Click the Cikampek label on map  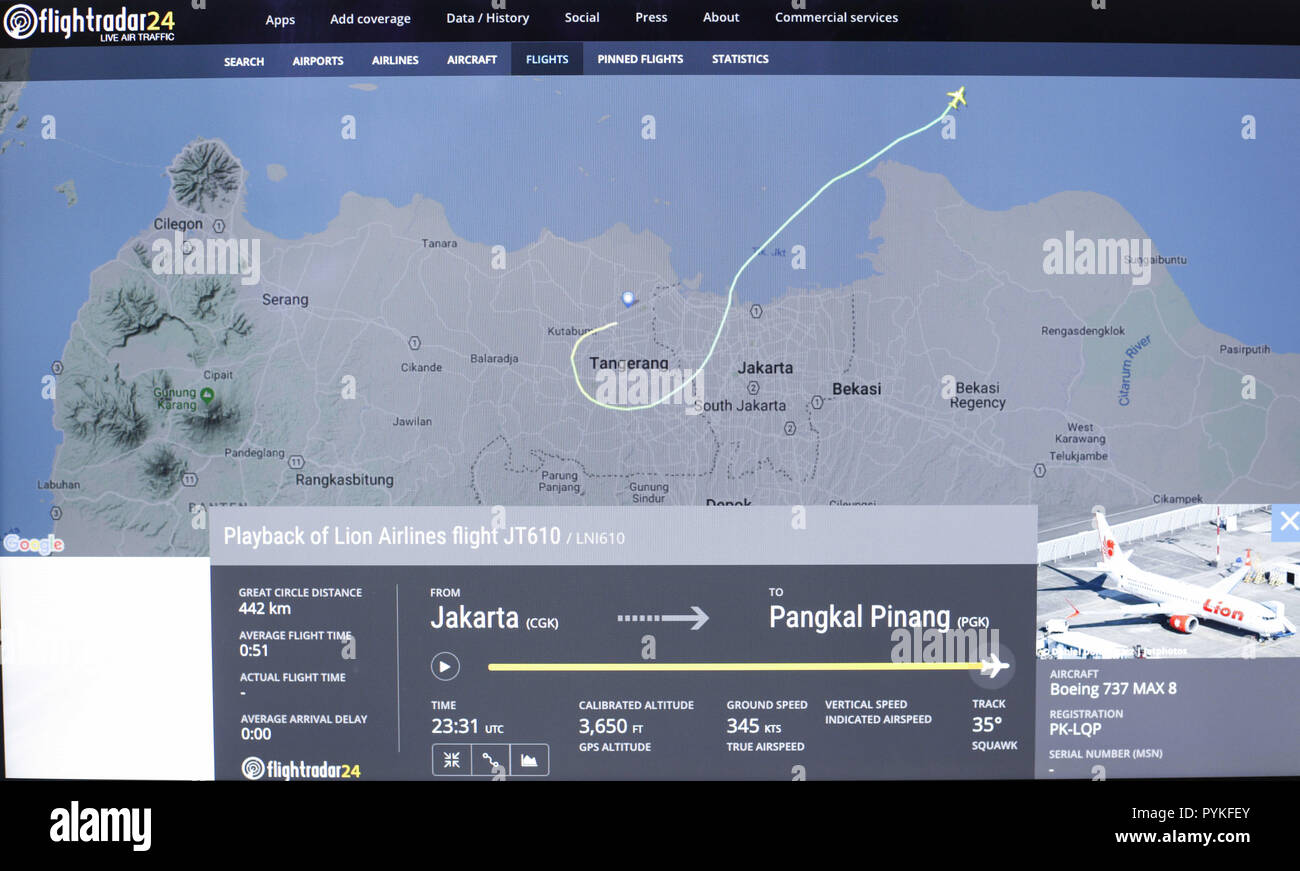click(x=1177, y=498)
